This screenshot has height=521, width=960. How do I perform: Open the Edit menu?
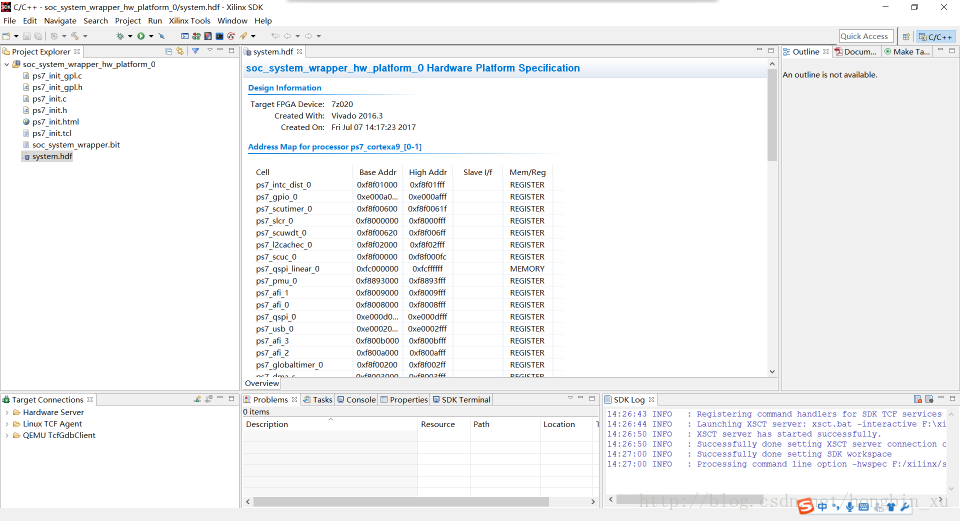point(30,21)
